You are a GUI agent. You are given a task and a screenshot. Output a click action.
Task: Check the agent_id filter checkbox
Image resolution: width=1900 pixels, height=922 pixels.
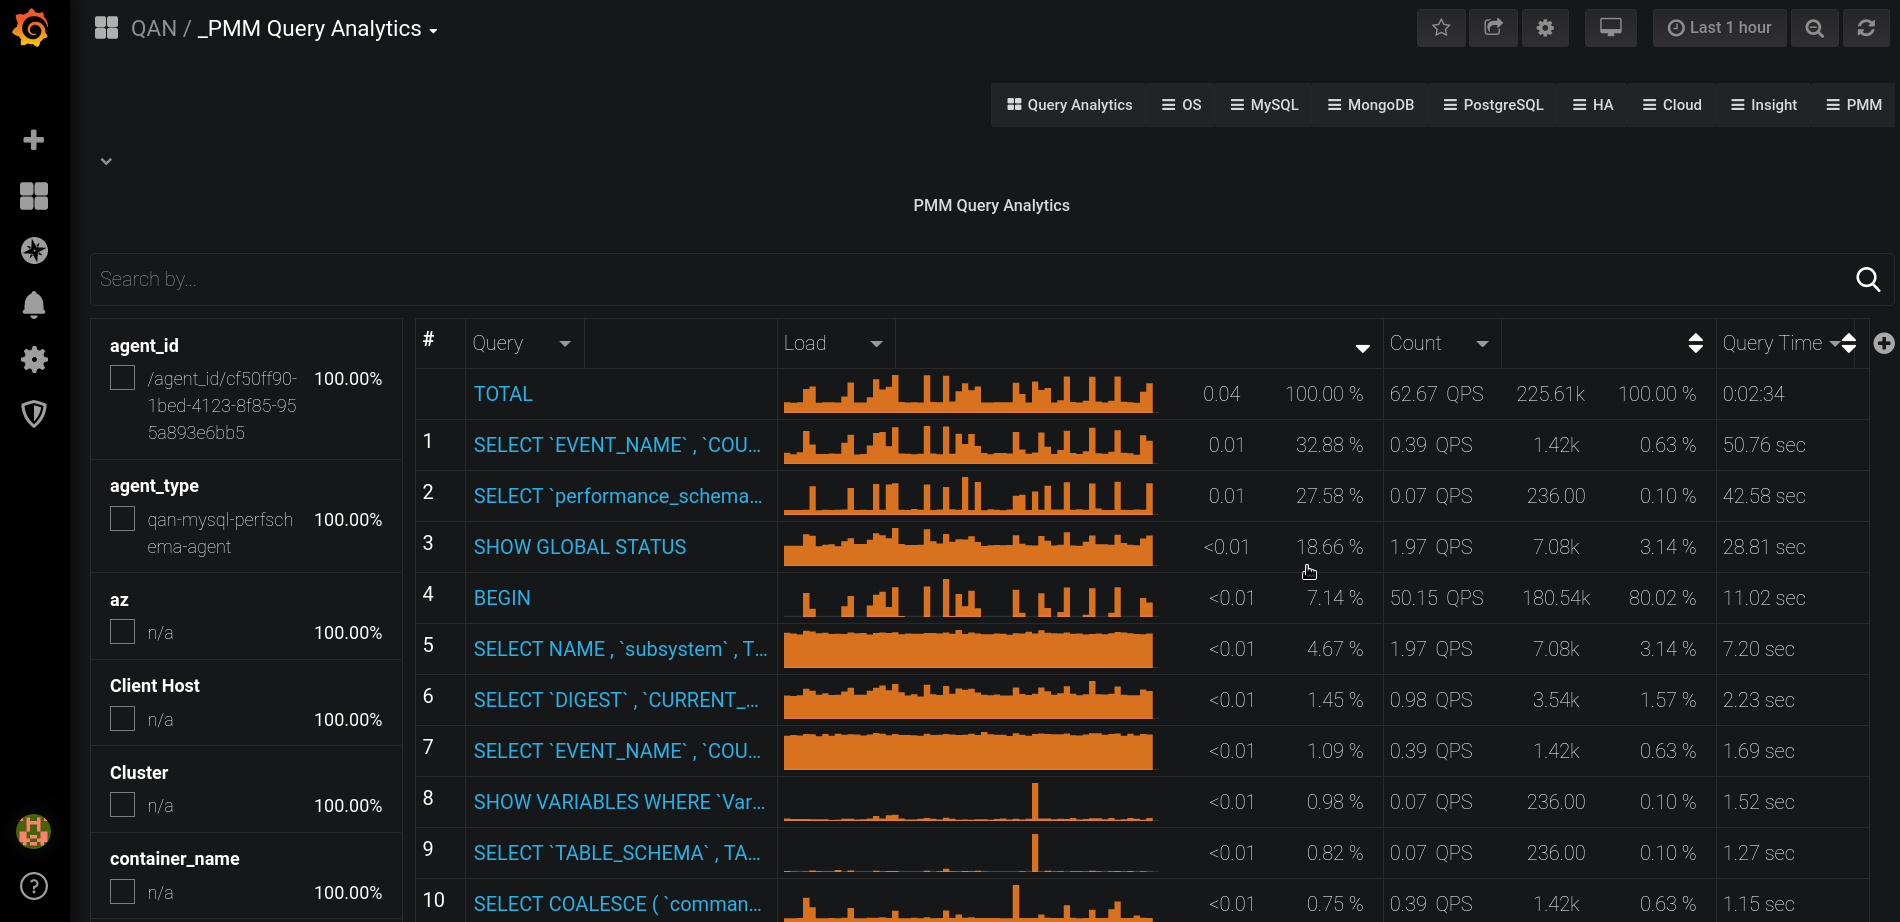click(122, 378)
